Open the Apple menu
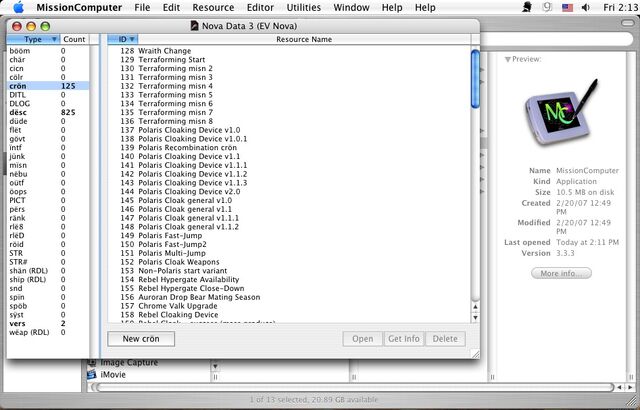The width and height of the screenshot is (640, 410). pos(18,7)
